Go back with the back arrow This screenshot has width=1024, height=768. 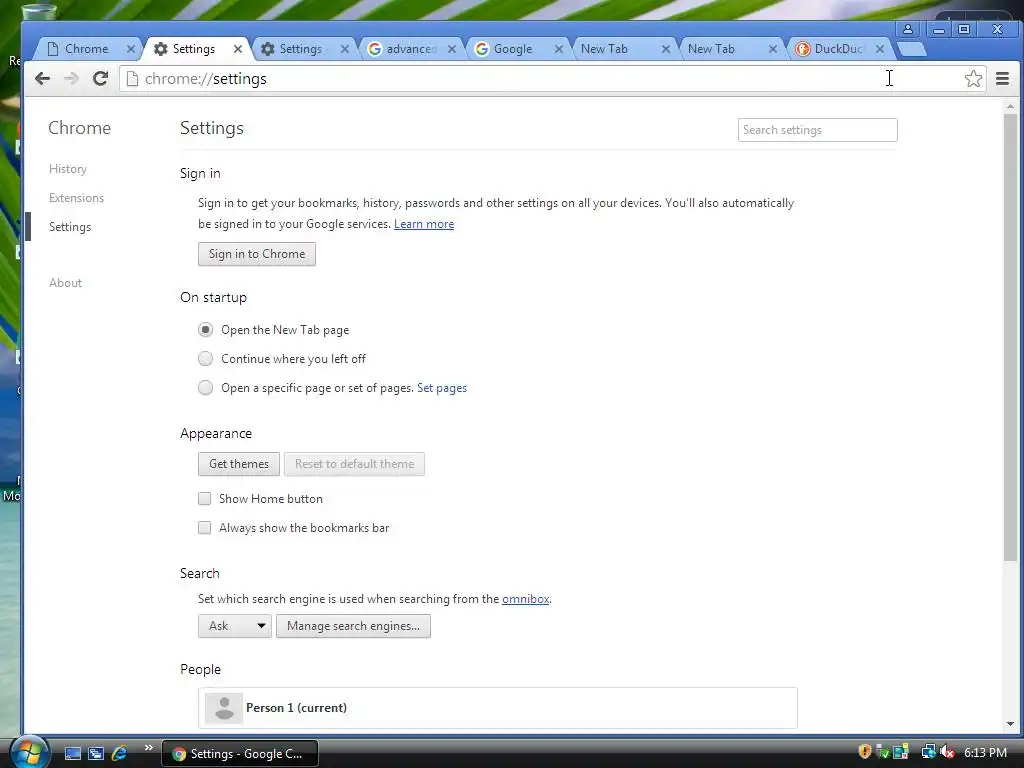click(42, 79)
